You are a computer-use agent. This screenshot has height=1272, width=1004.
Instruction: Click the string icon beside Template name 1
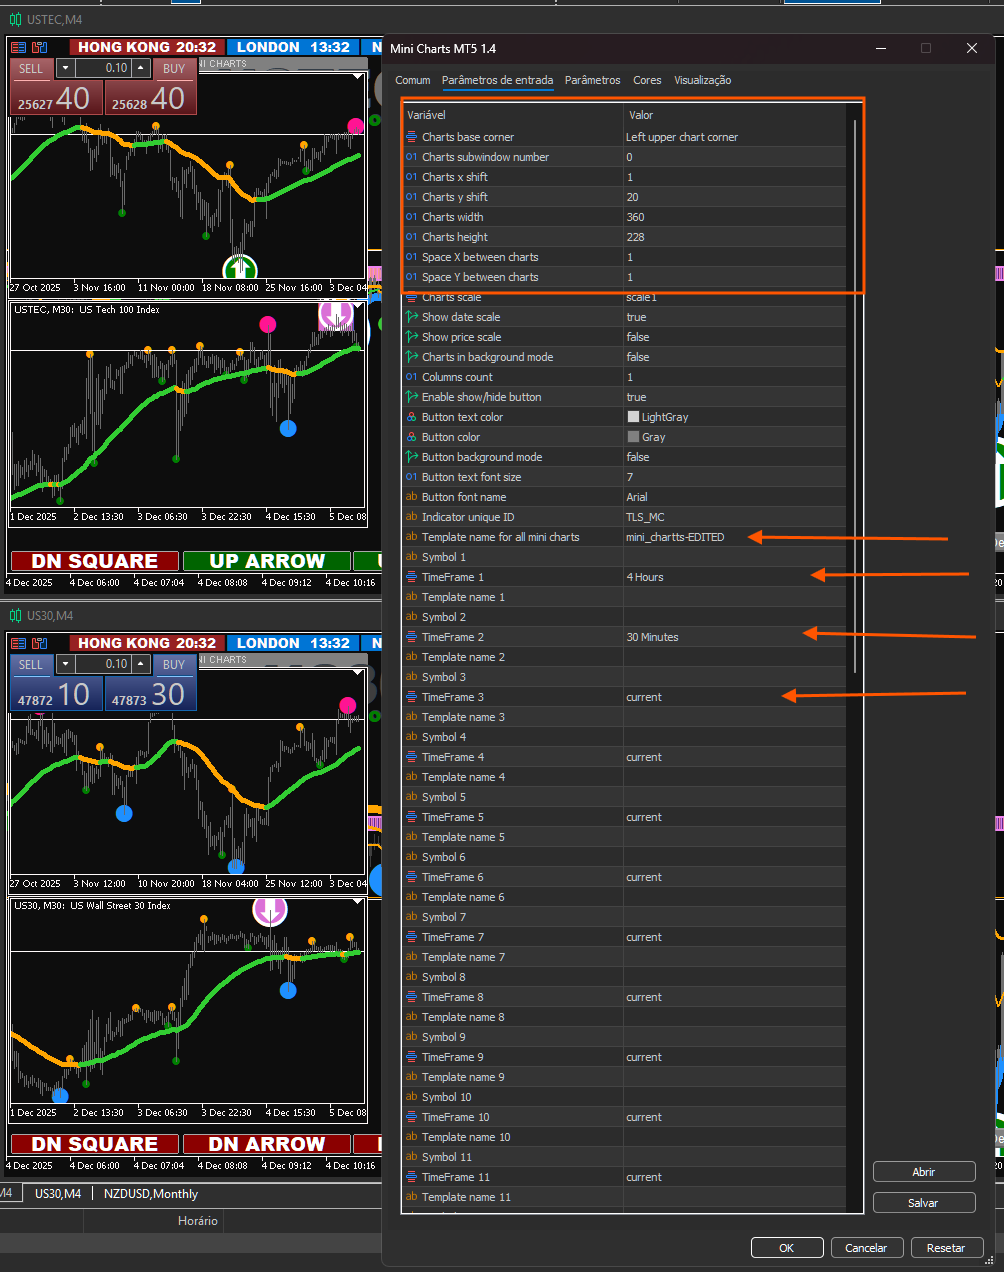pyautogui.click(x=411, y=597)
